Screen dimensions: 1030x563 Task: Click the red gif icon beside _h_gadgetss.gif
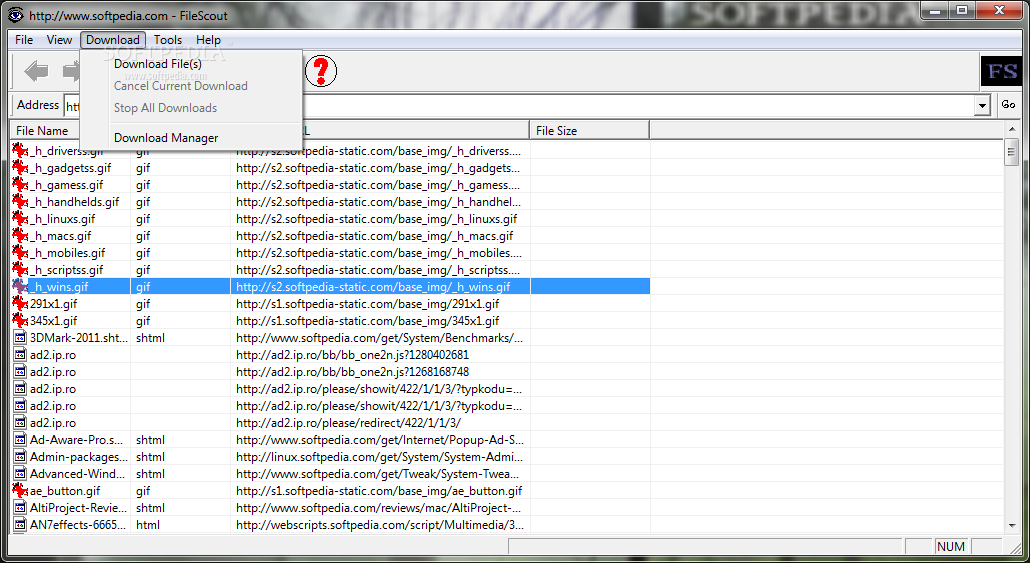20,168
